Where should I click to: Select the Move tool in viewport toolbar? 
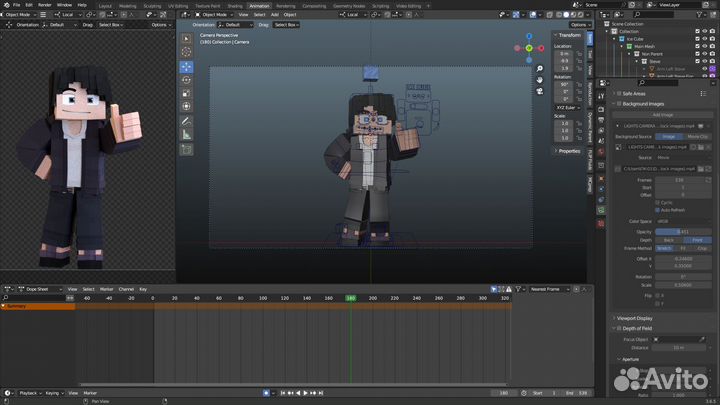point(186,67)
